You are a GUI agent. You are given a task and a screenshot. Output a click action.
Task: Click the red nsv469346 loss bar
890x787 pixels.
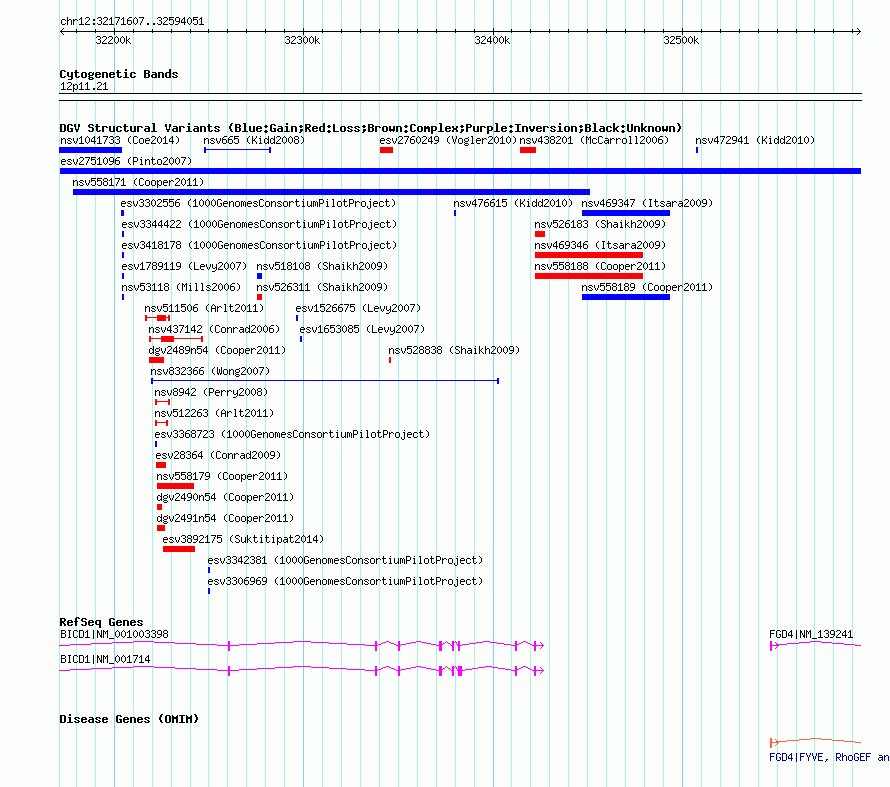point(589,255)
